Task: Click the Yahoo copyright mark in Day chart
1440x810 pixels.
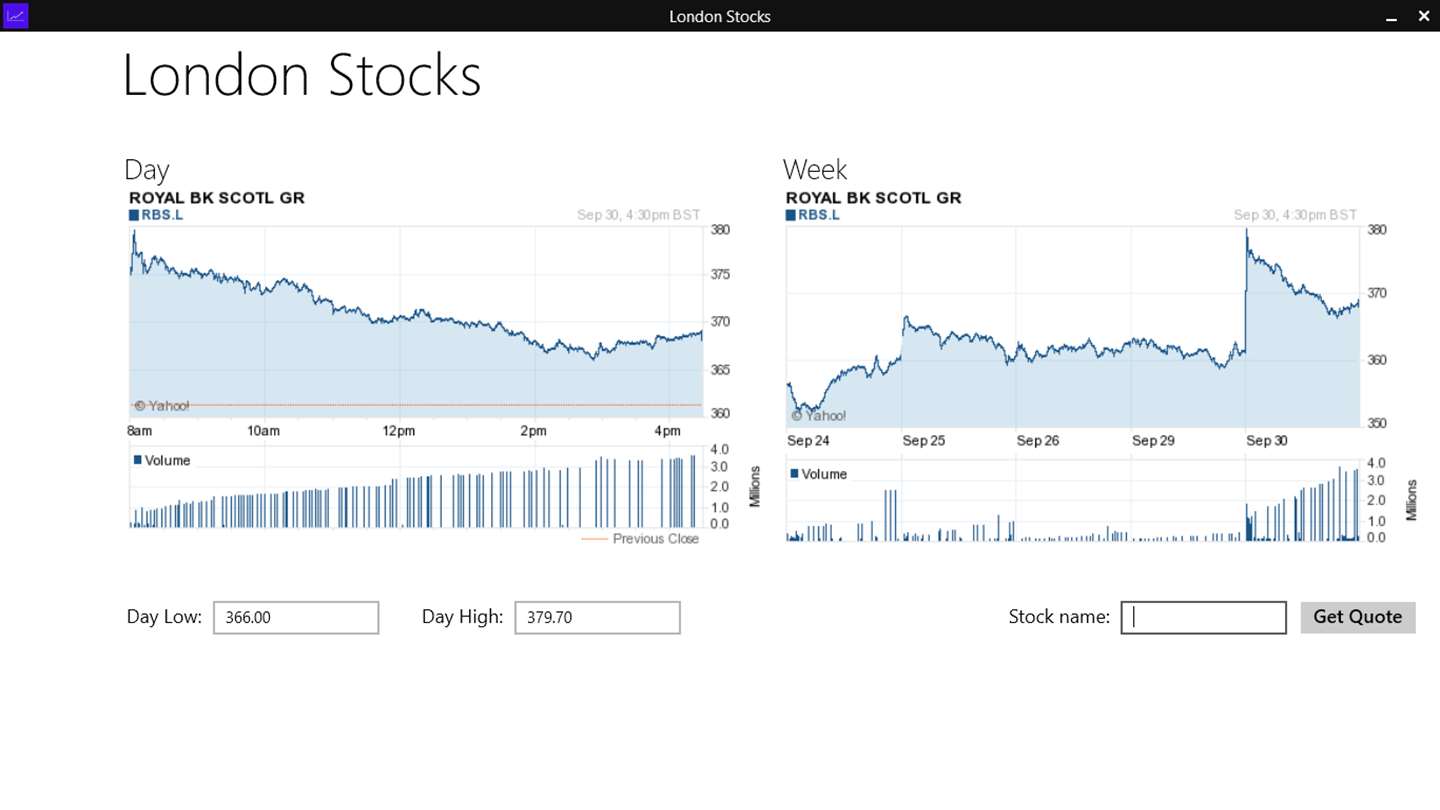Action: click(x=162, y=406)
